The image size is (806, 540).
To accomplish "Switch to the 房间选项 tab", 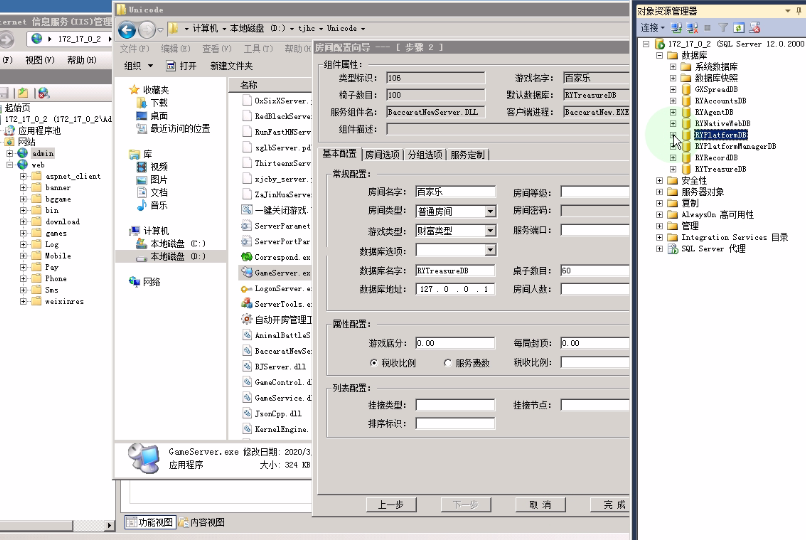I will tap(381, 155).
